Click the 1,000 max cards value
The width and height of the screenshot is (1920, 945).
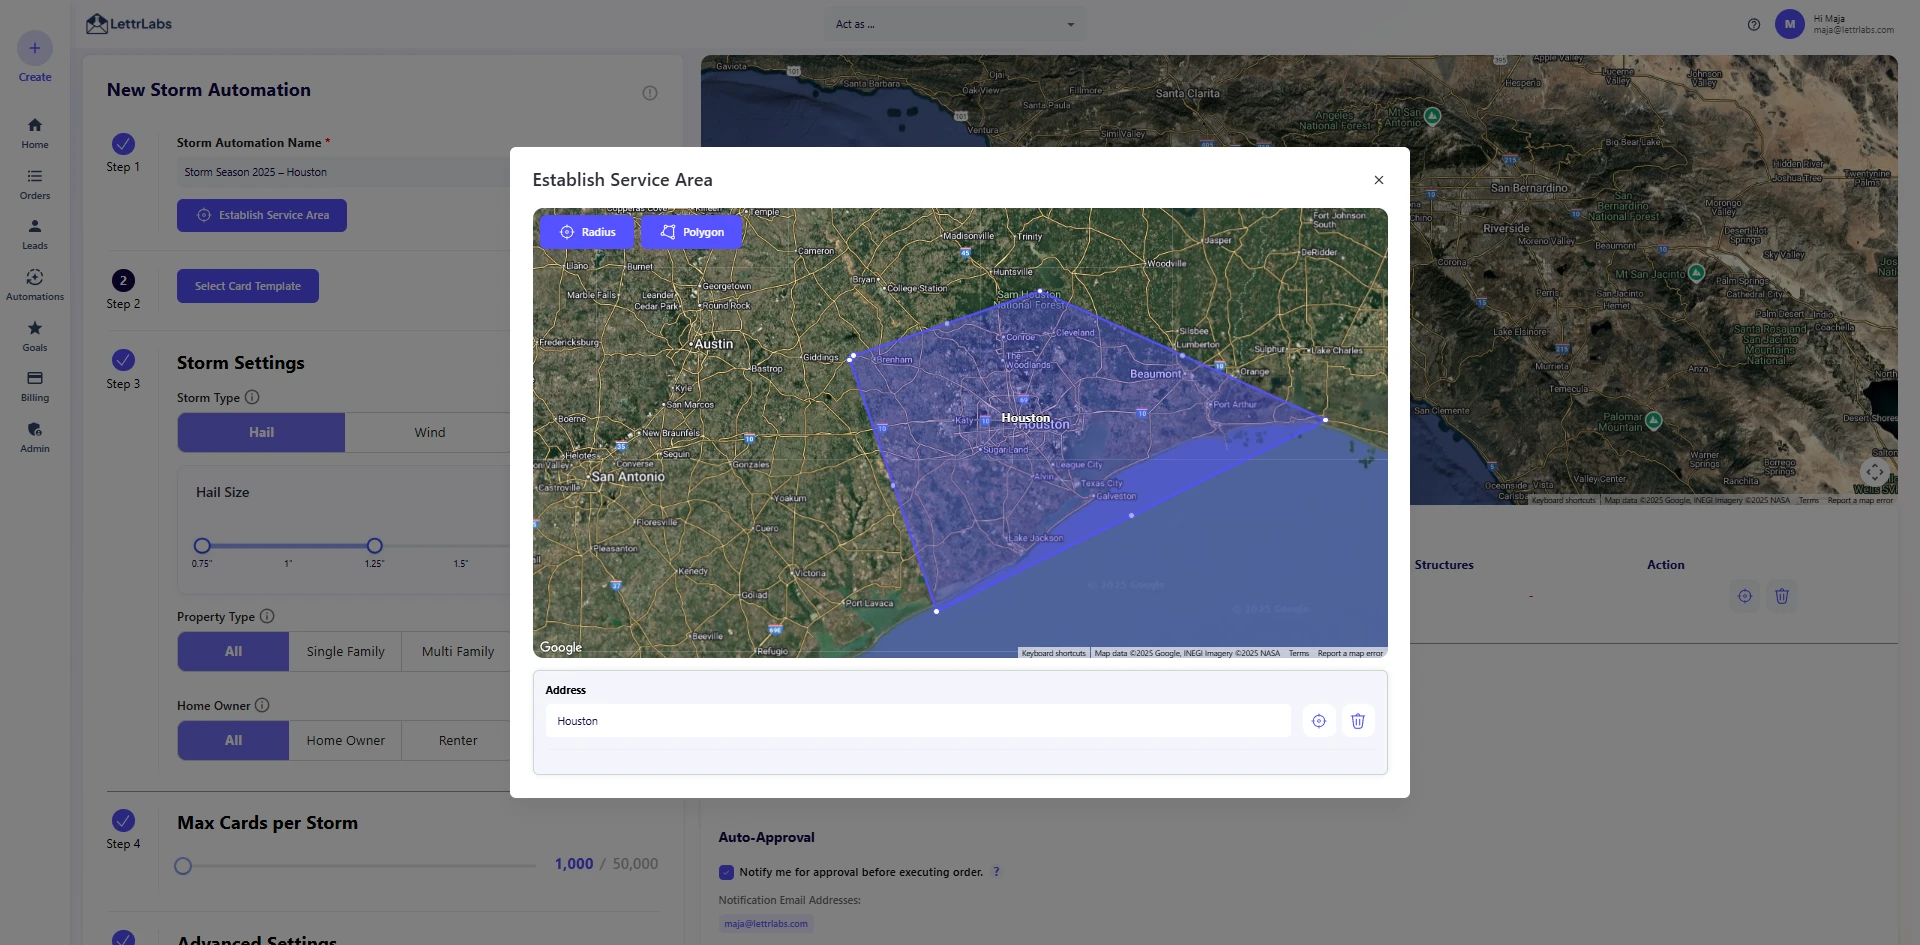click(x=574, y=864)
